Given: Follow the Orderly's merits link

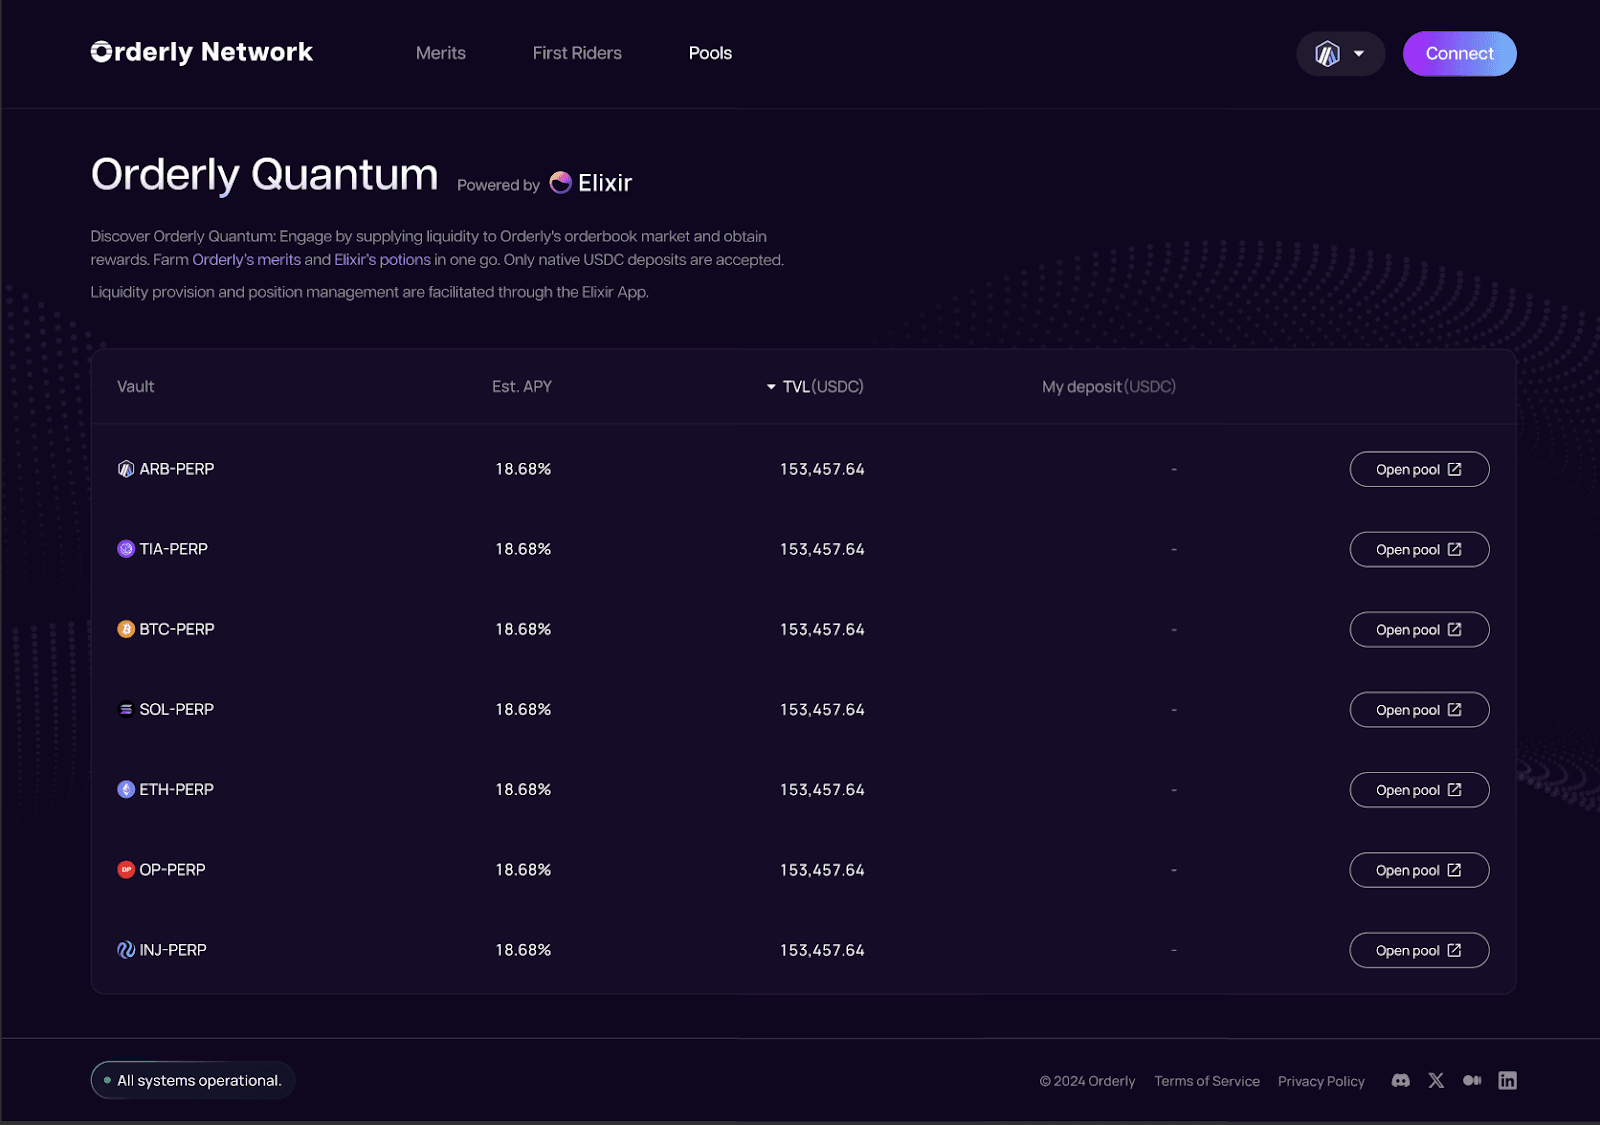Looking at the screenshot, I should pyautogui.click(x=246, y=259).
